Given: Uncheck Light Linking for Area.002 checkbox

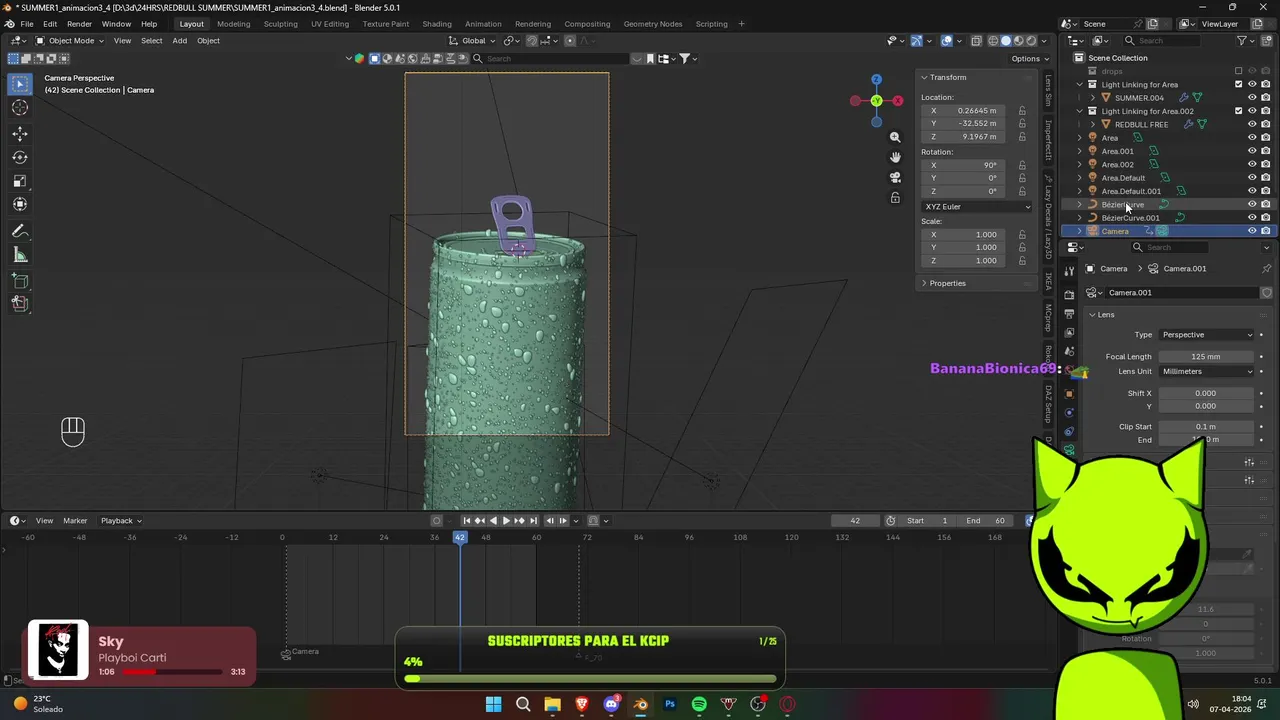Looking at the screenshot, I should tap(1239, 111).
